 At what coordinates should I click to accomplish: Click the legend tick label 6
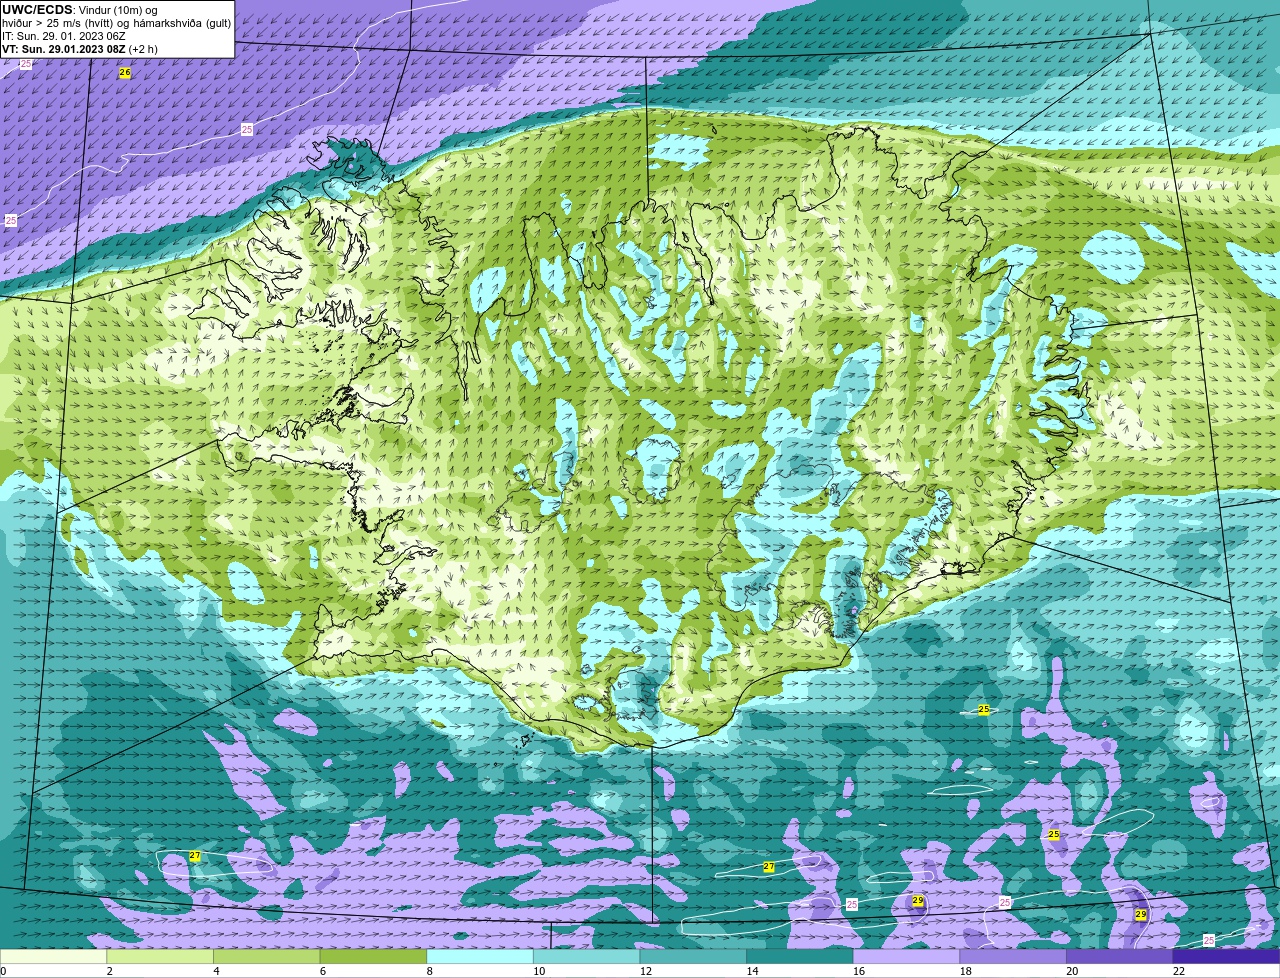click(323, 971)
